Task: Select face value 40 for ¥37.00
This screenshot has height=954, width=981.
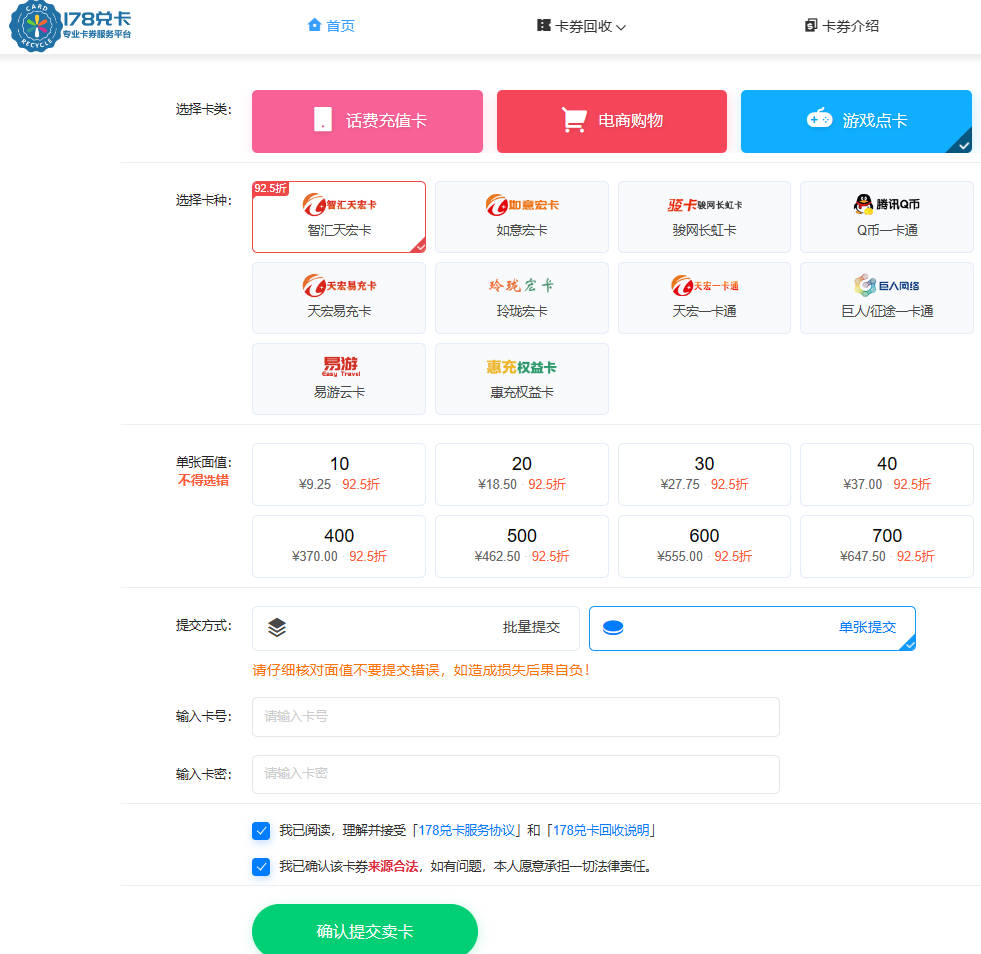Action: 887,474
